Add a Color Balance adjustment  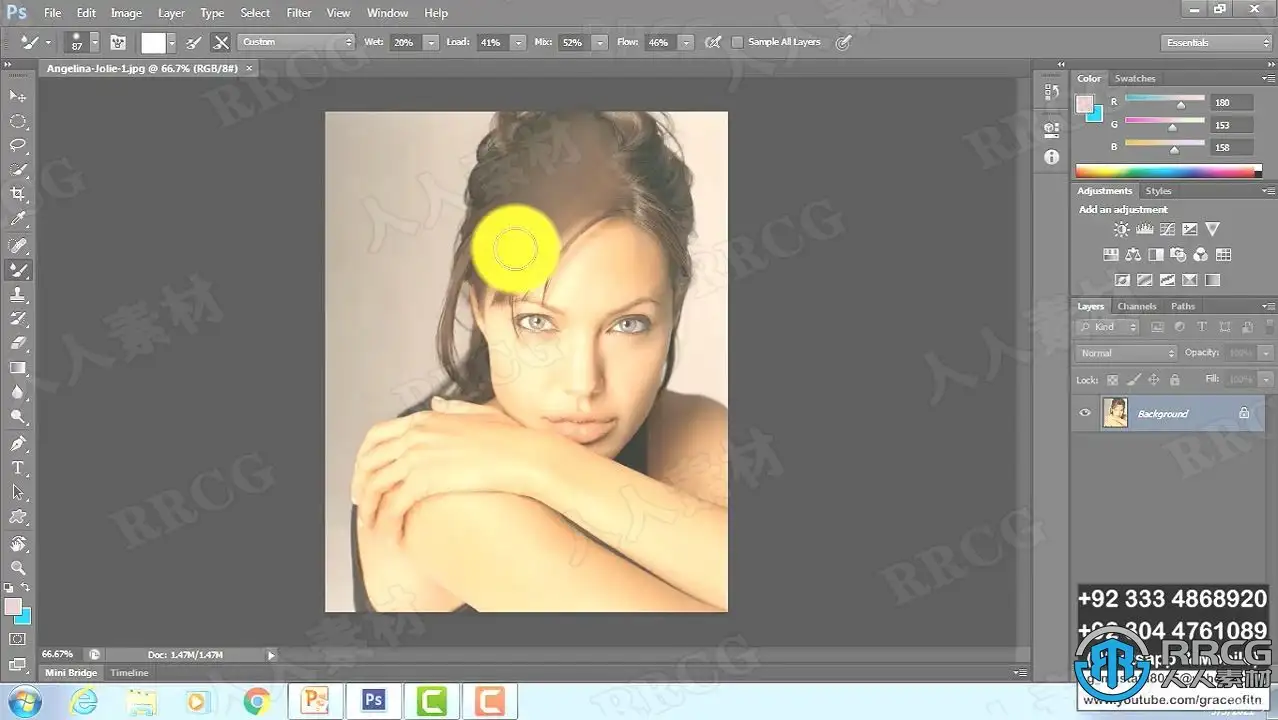[1133, 255]
